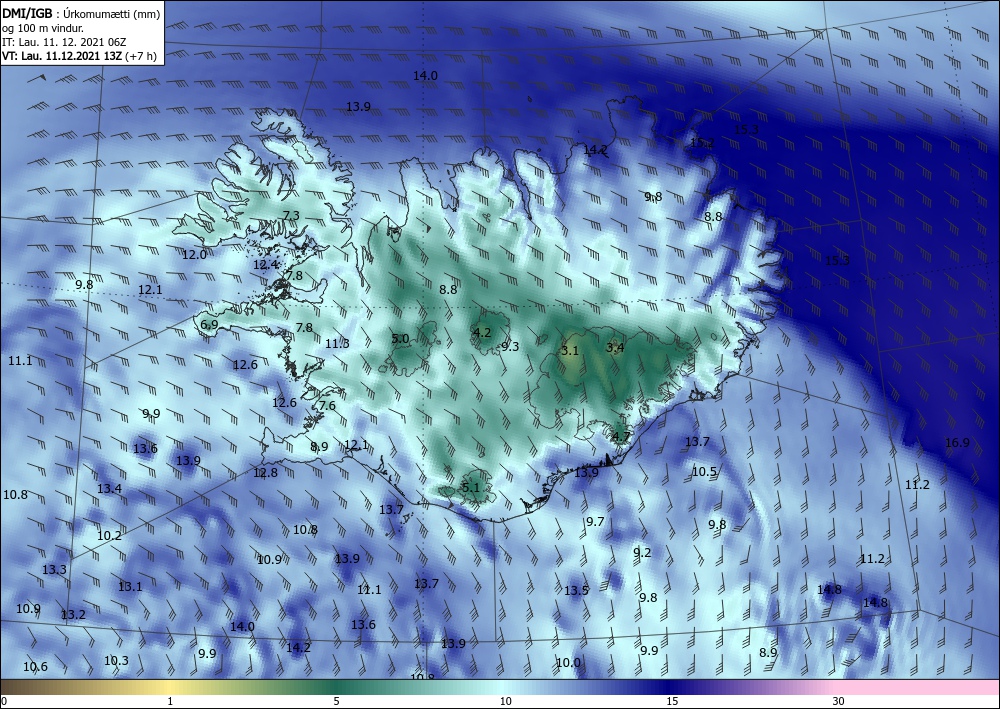
Task: Click the 7.3 value on the Westfjords
Action: 291,216
